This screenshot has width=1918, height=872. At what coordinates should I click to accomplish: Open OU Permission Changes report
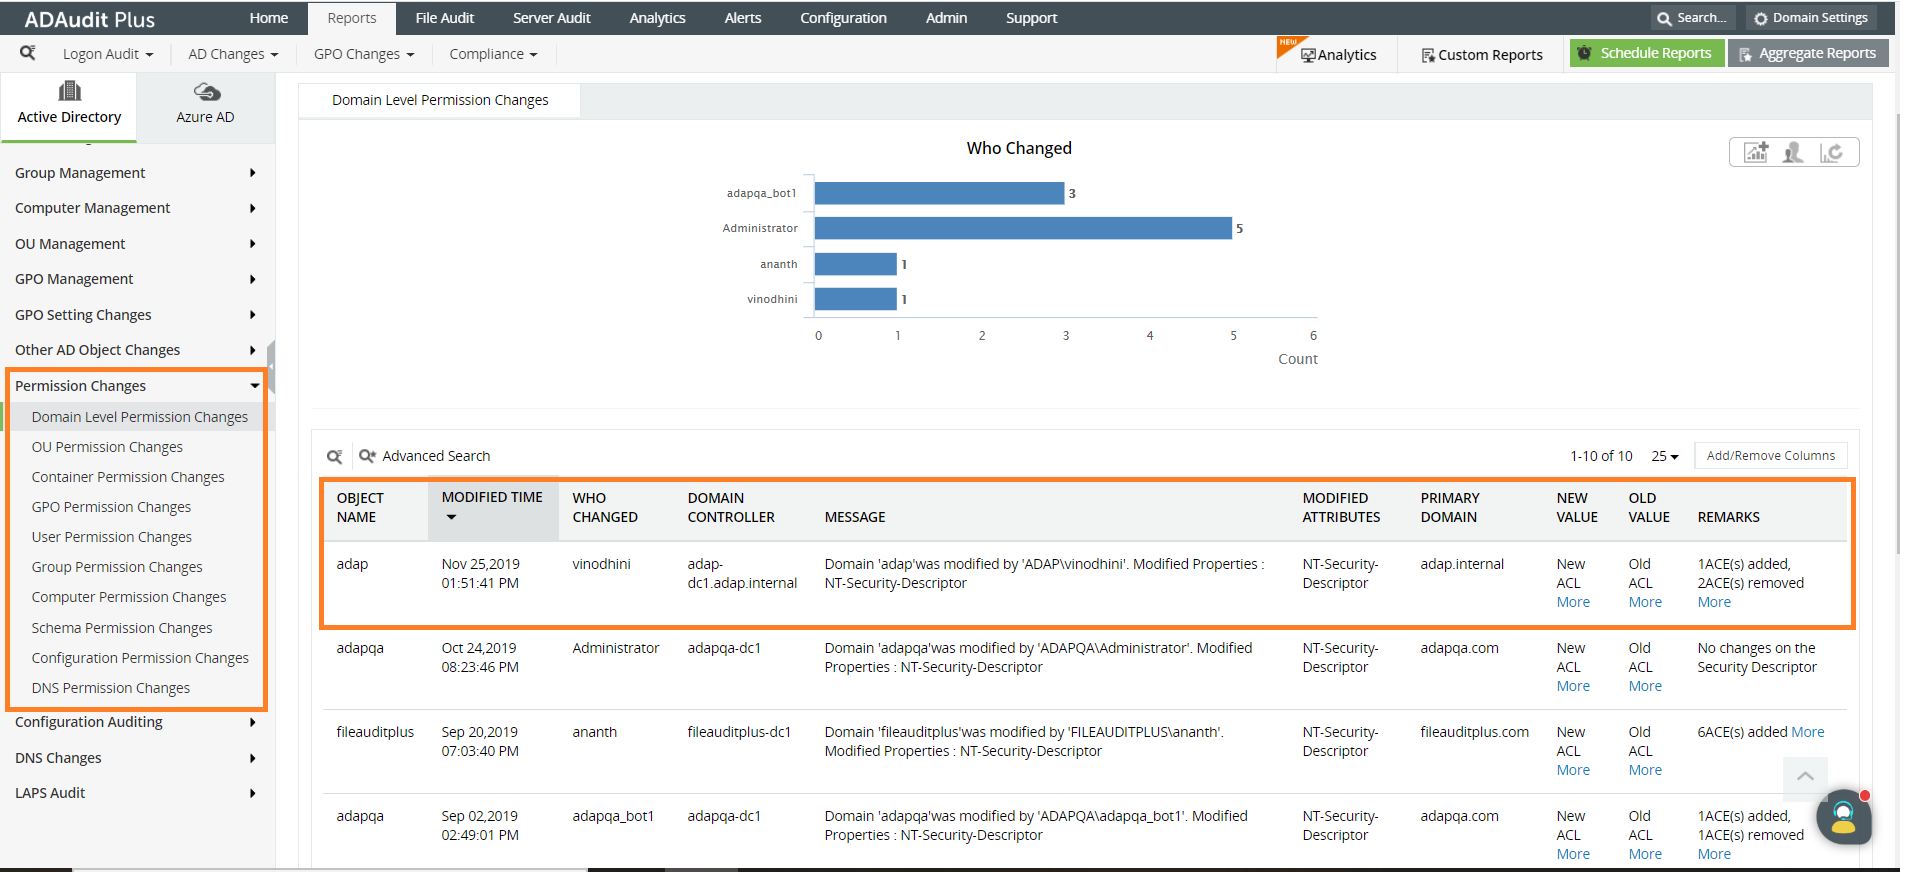pyautogui.click(x=107, y=447)
